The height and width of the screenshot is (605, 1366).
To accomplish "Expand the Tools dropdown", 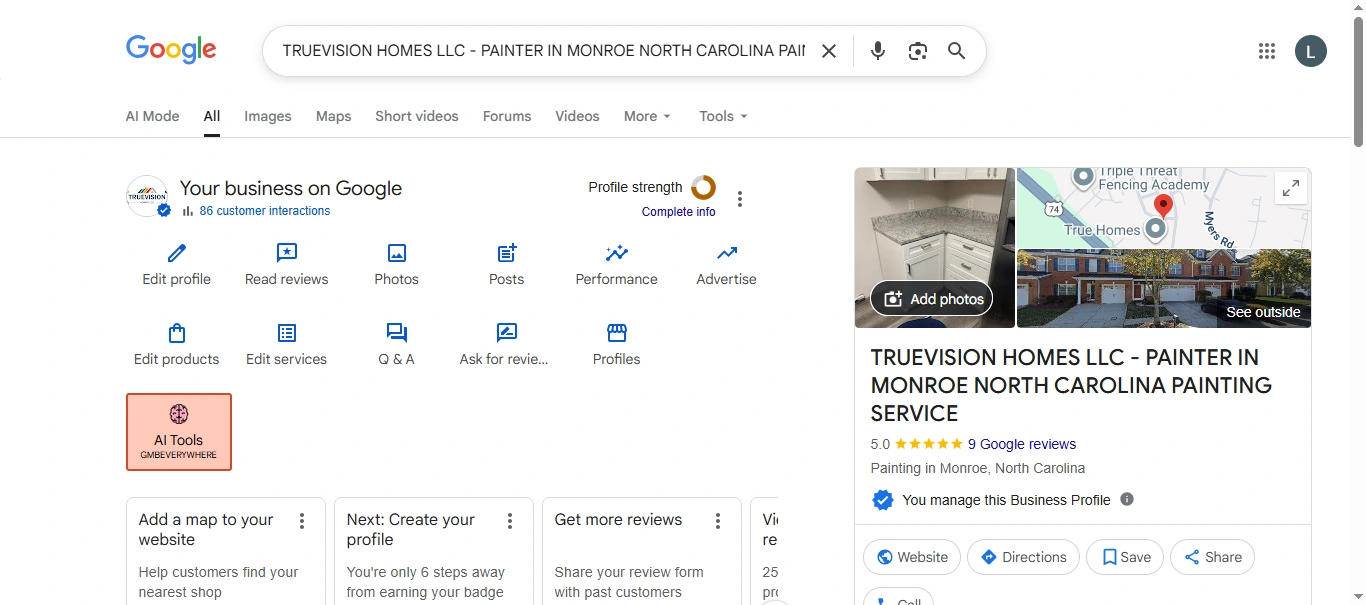I will tap(723, 116).
